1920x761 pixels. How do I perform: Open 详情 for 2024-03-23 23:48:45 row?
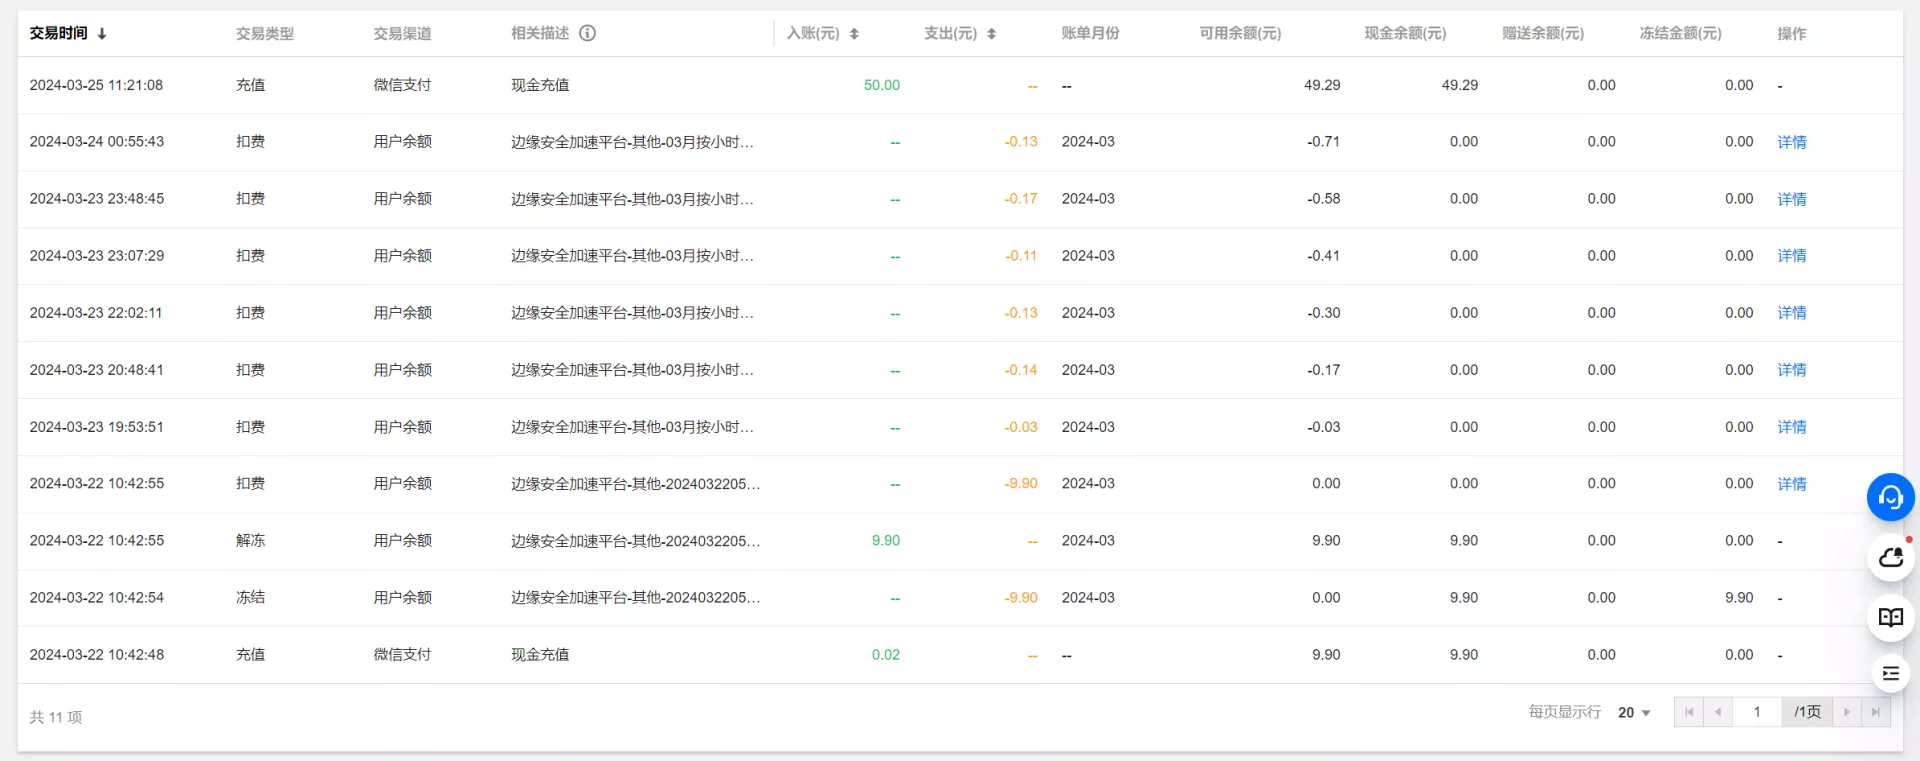(1791, 199)
